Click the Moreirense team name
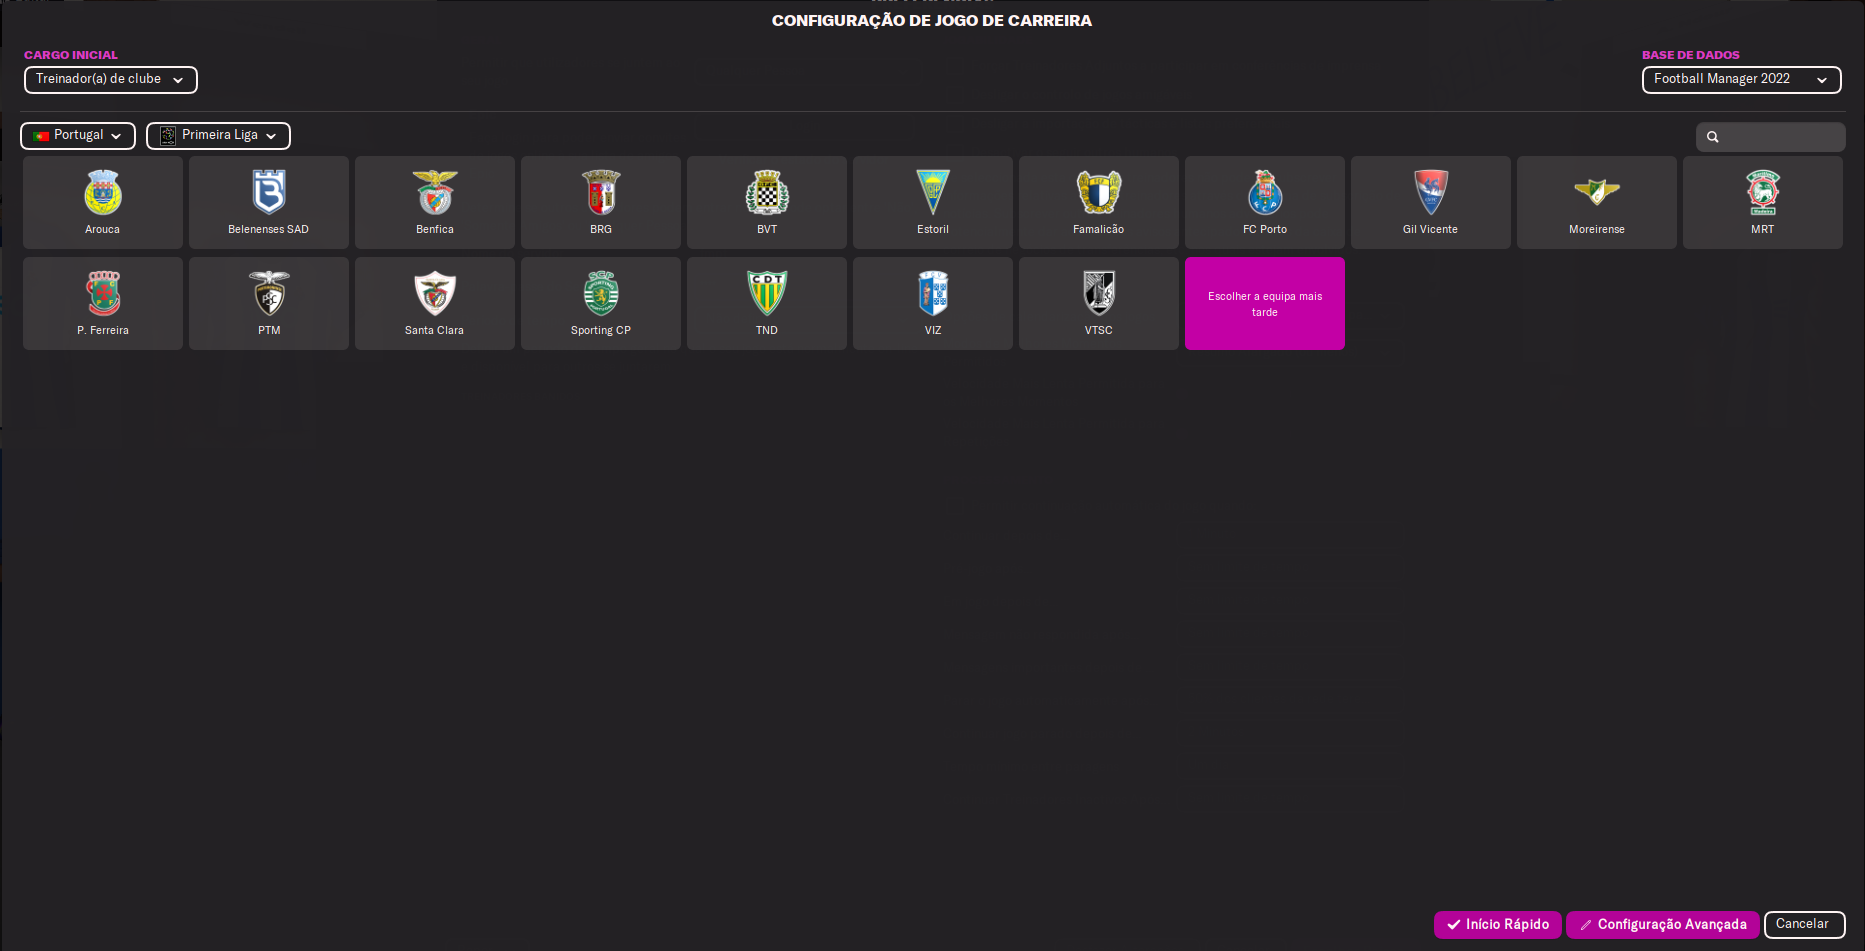Image resolution: width=1865 pixels, height=951 pixels. (x=1597, y=230)
